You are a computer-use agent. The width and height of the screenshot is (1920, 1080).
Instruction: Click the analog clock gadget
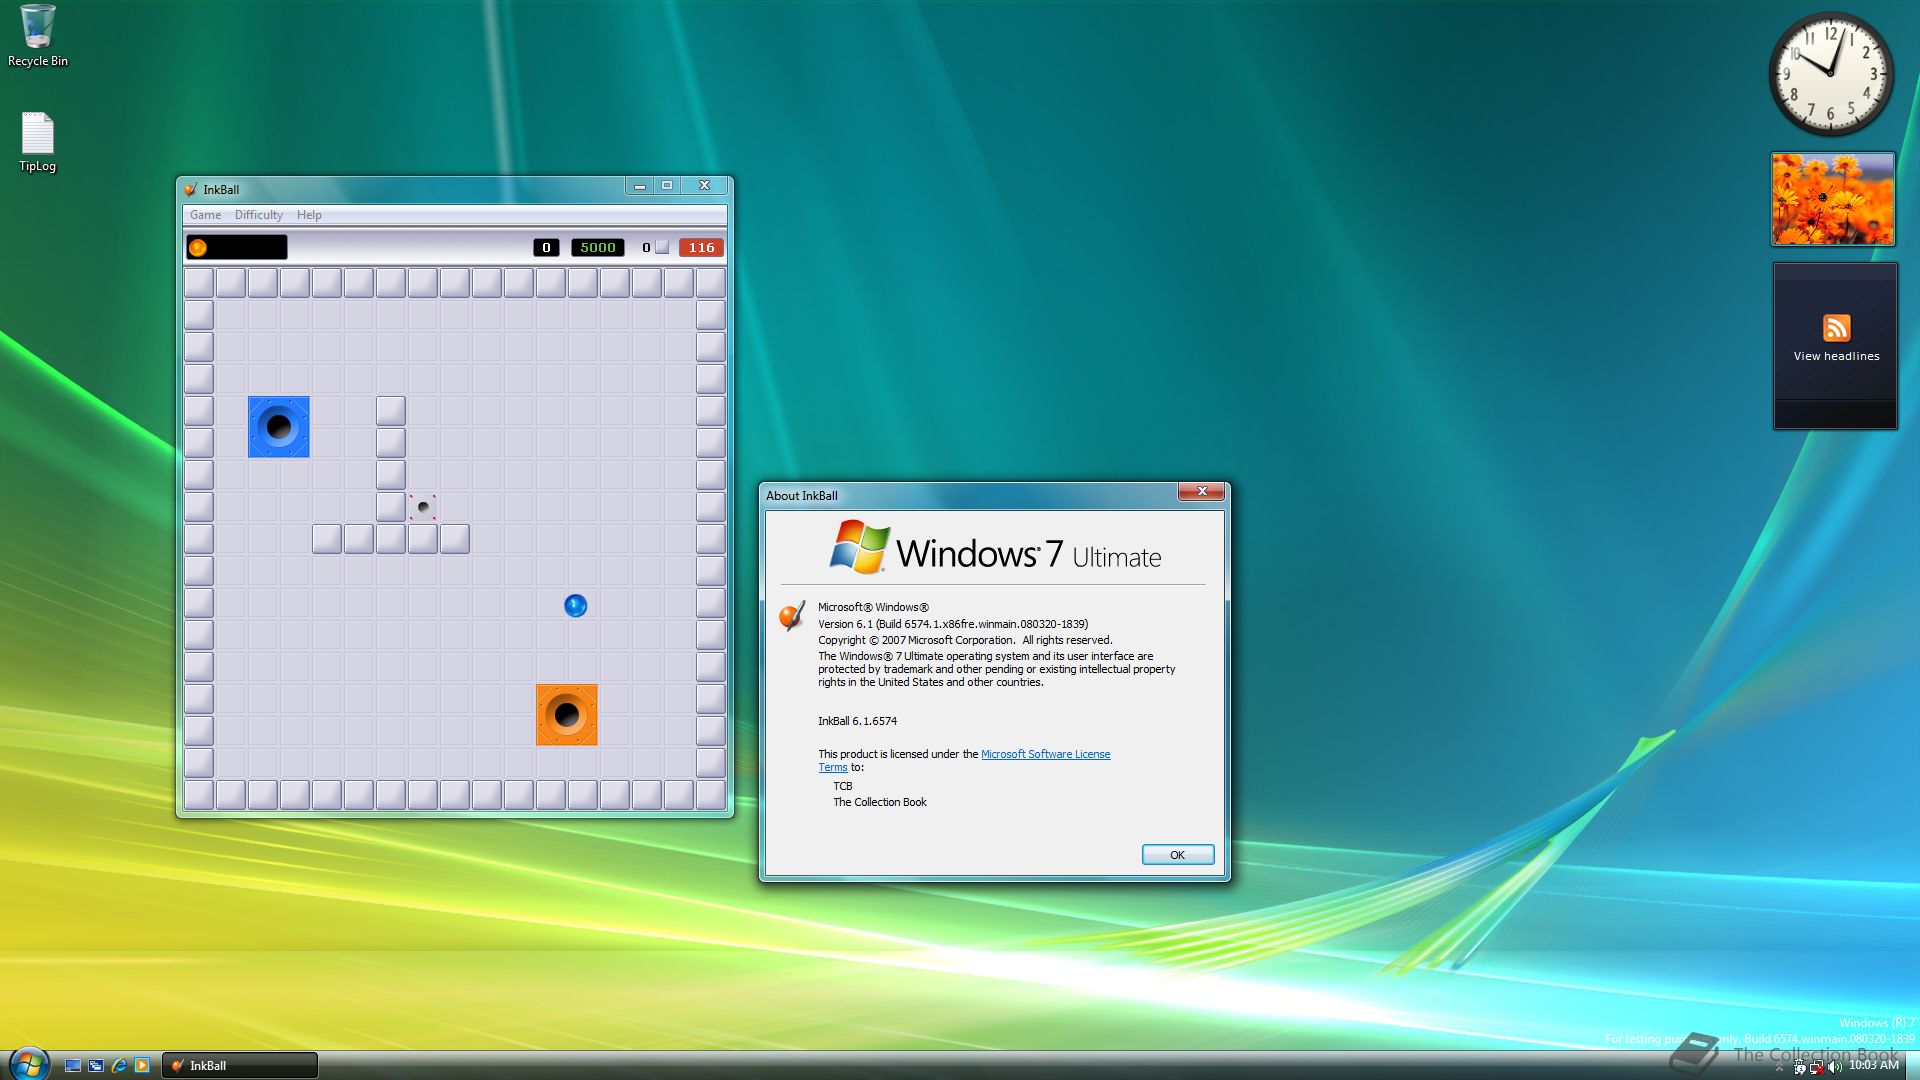(x=1831, y=74)
